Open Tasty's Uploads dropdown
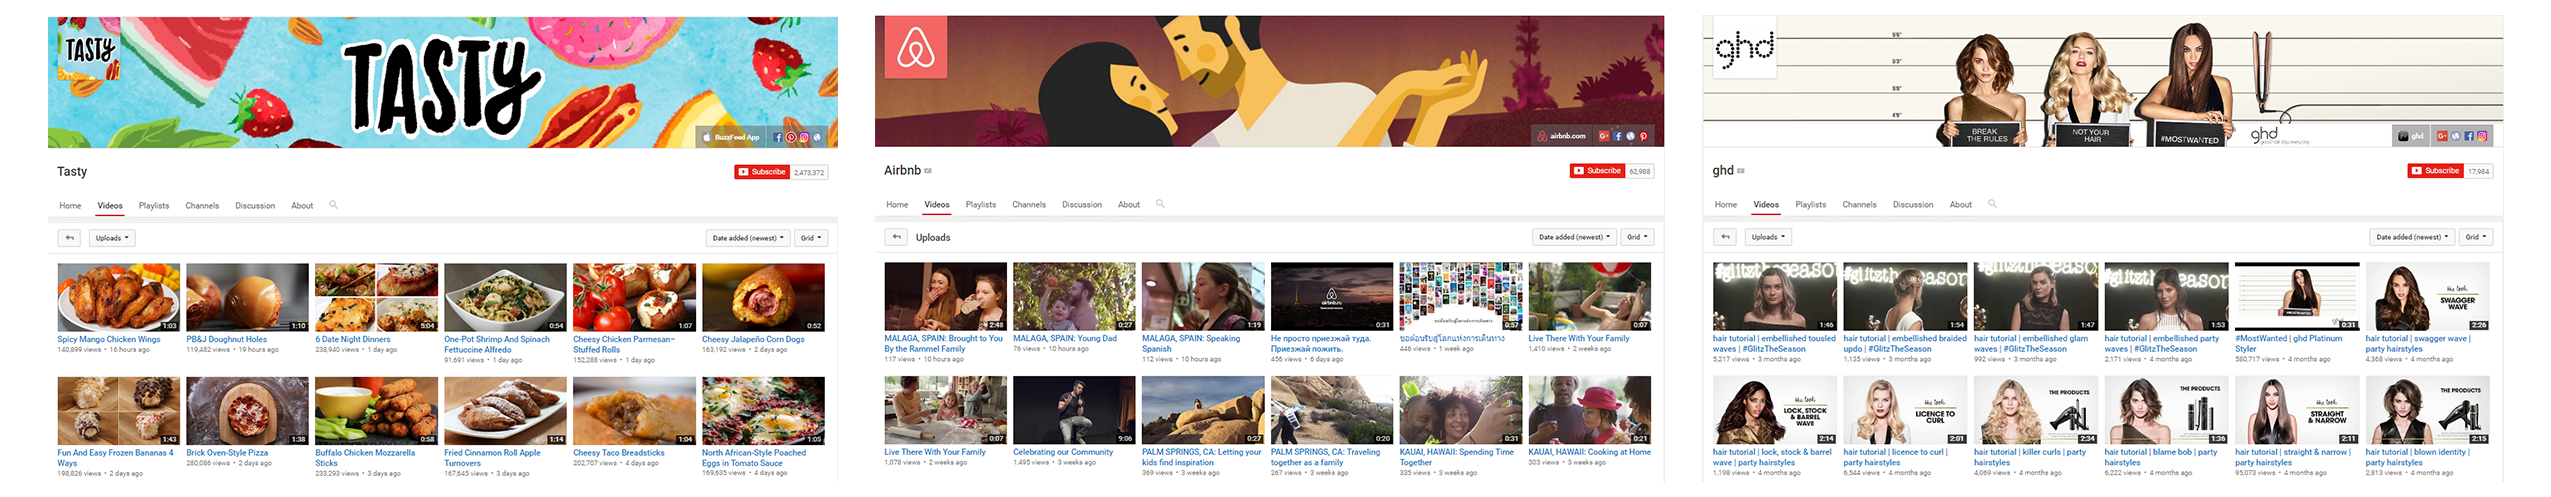2551x497 pixels. click(x=111, y=238)
